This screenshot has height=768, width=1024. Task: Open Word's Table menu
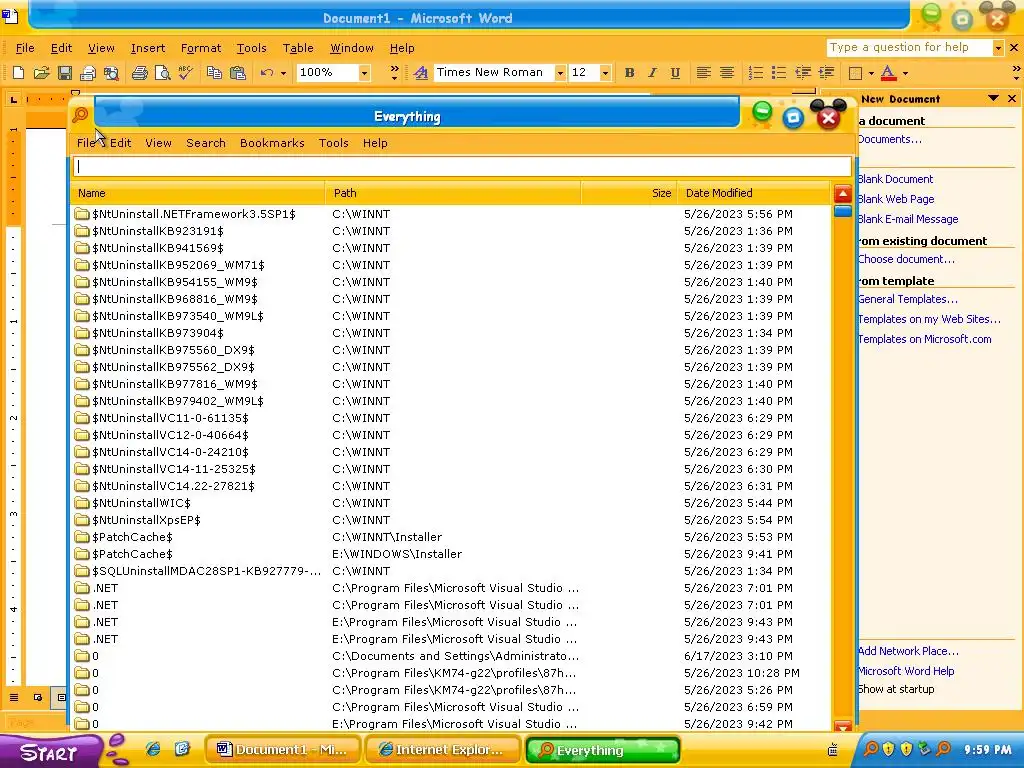point(298,48)
